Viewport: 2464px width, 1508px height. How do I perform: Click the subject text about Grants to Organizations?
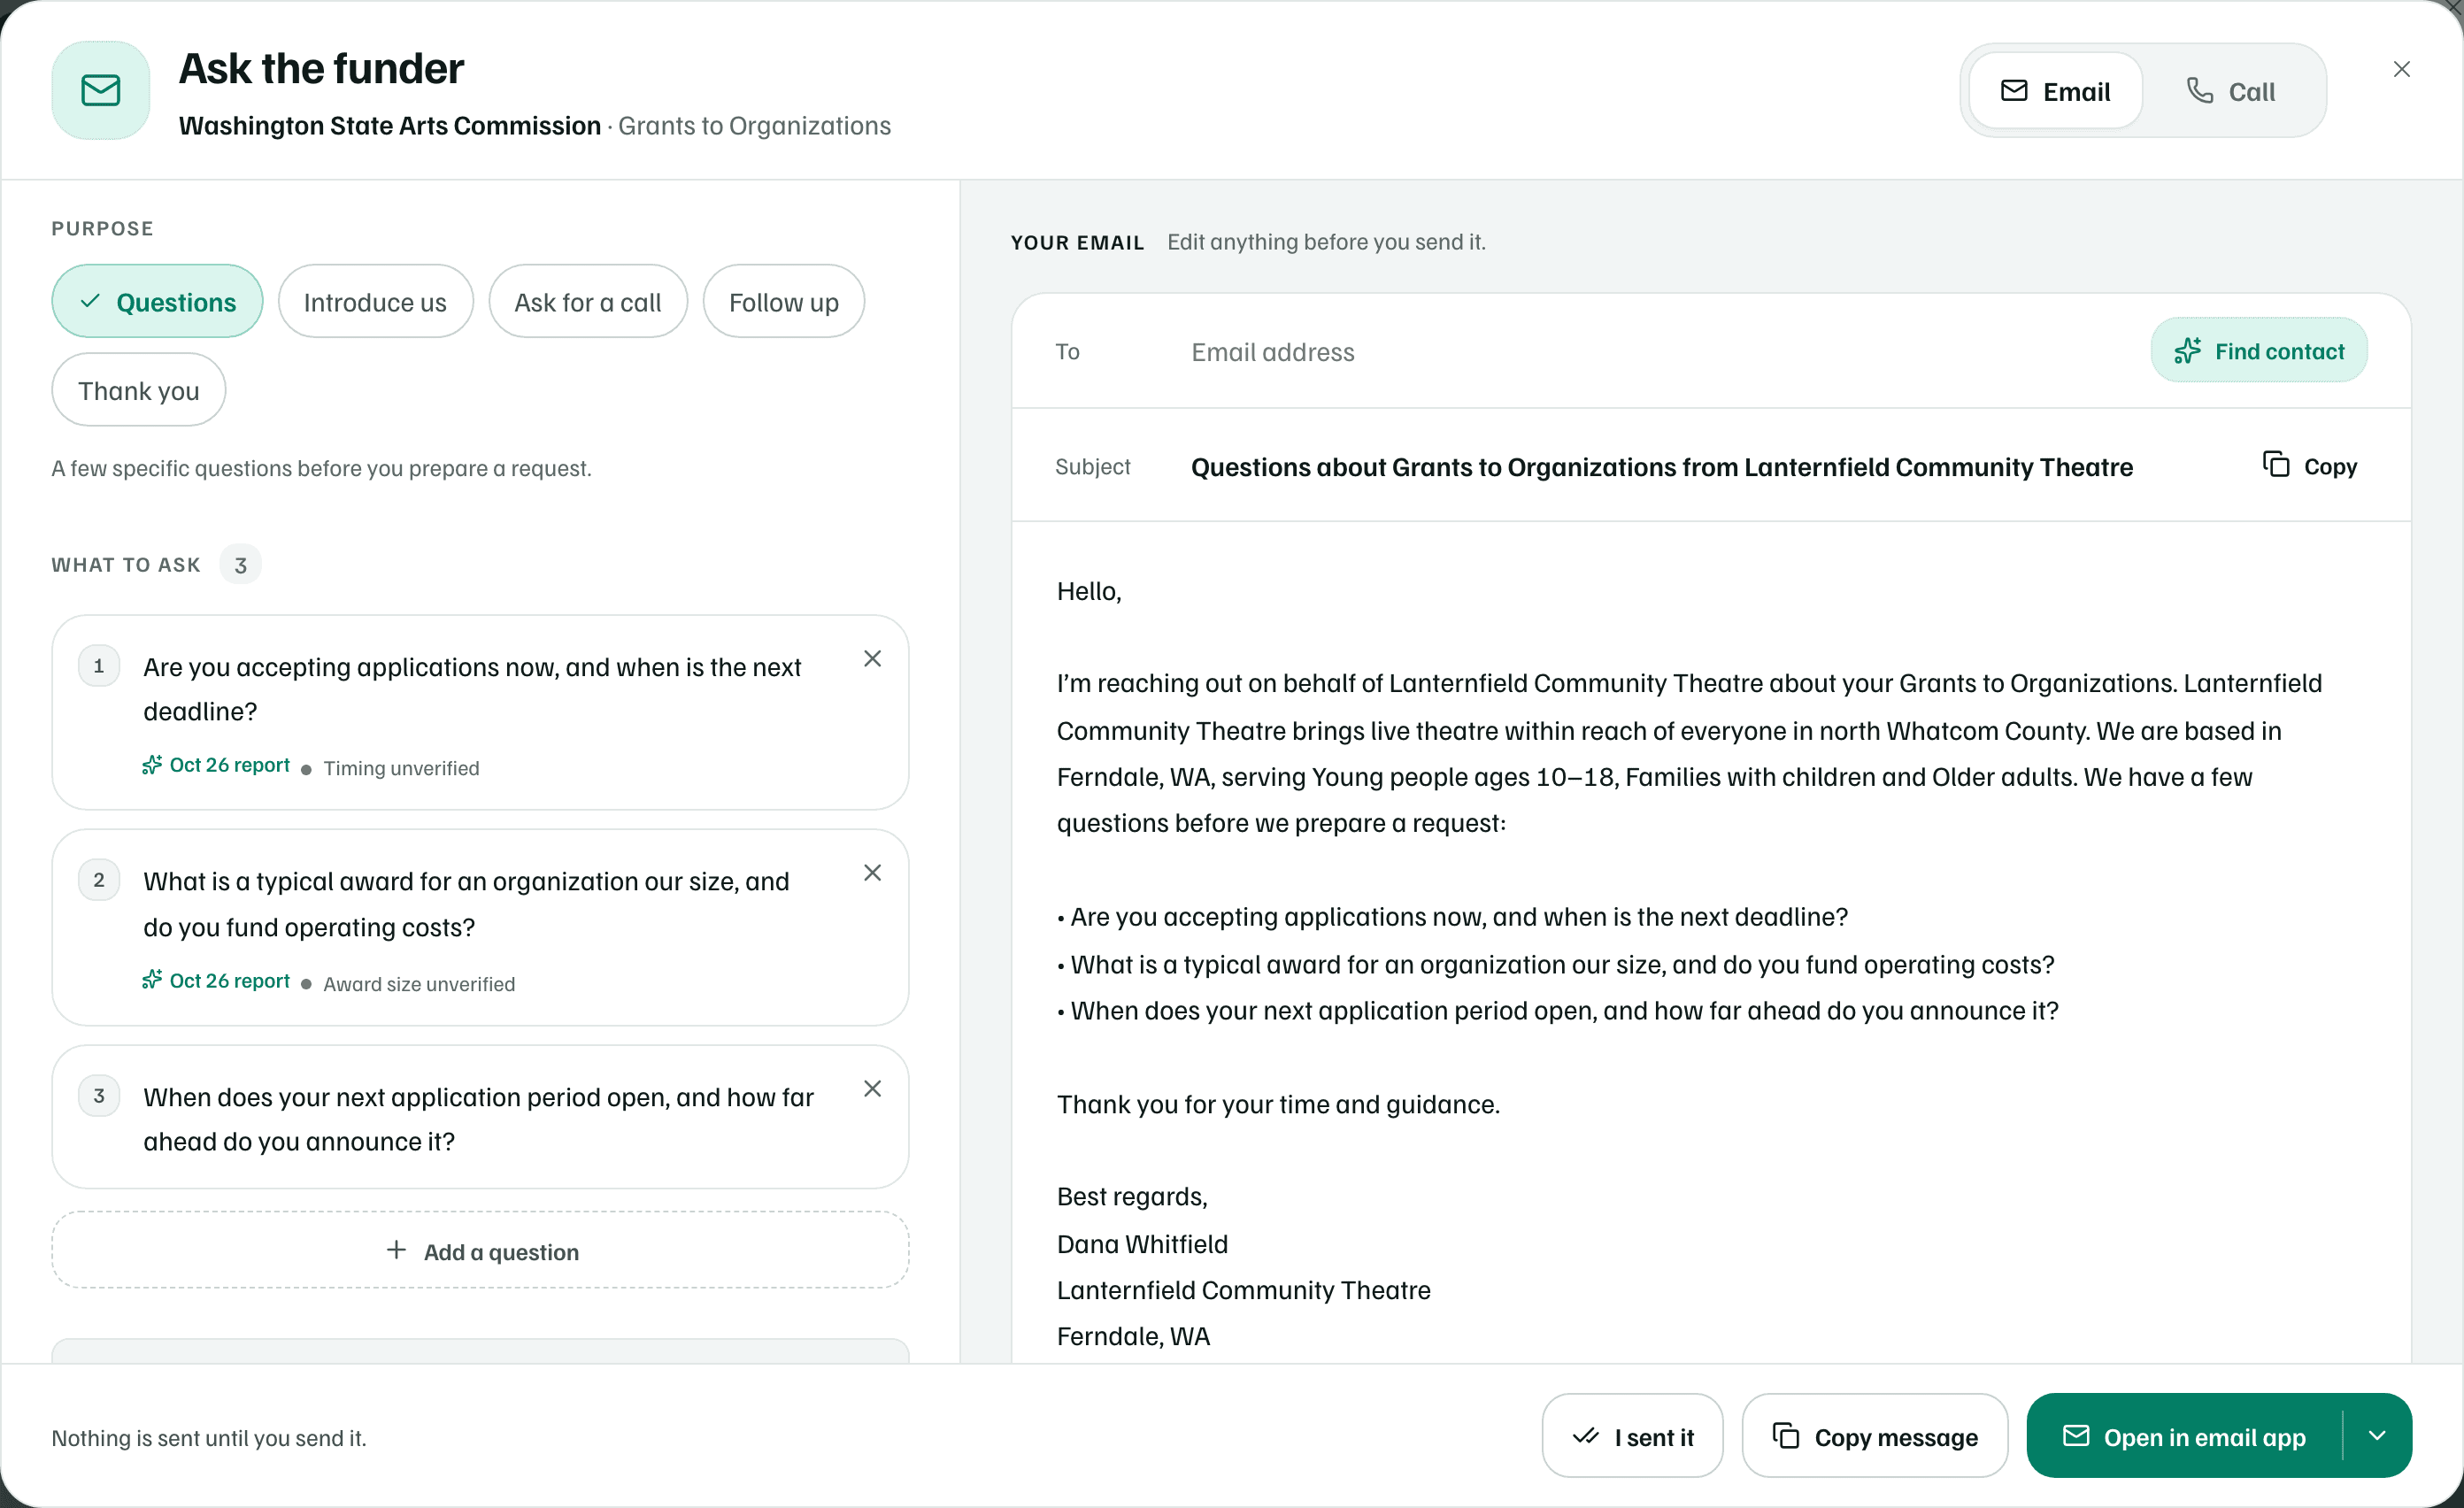pyautogui.click(x=1662, y=467)
